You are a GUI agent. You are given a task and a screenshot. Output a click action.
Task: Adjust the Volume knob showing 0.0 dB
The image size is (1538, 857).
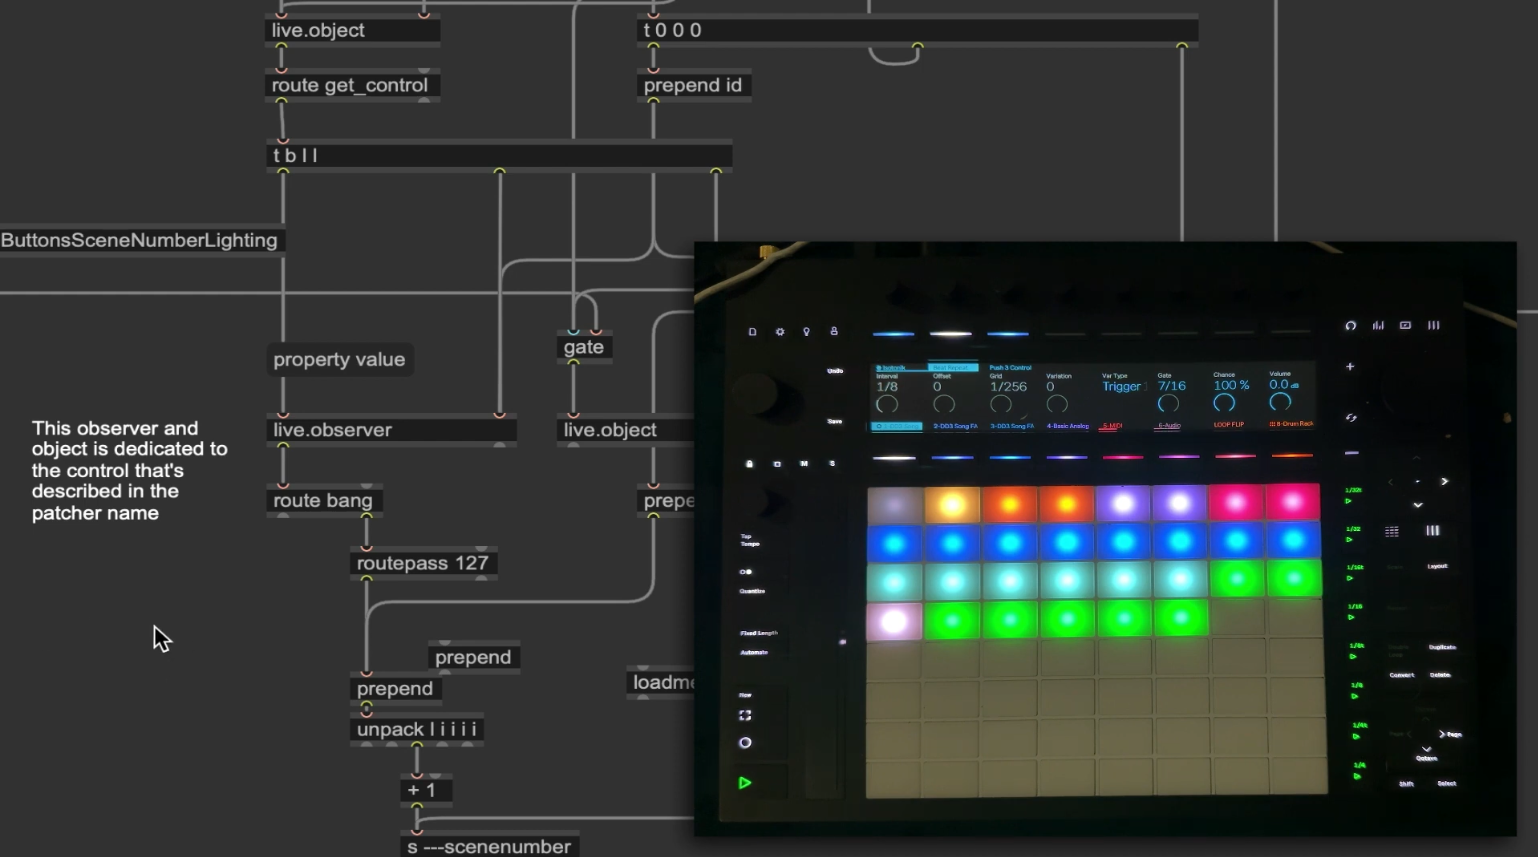click(1282, 401)
